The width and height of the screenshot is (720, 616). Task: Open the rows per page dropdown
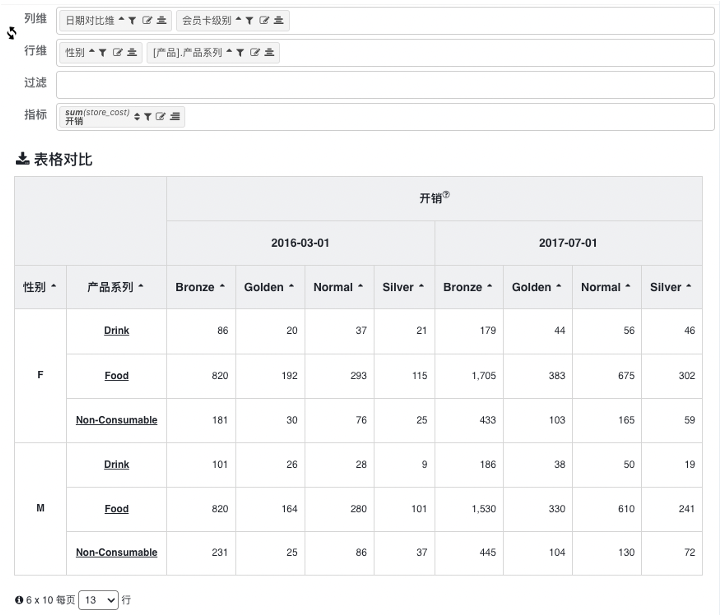click(99, 600)
